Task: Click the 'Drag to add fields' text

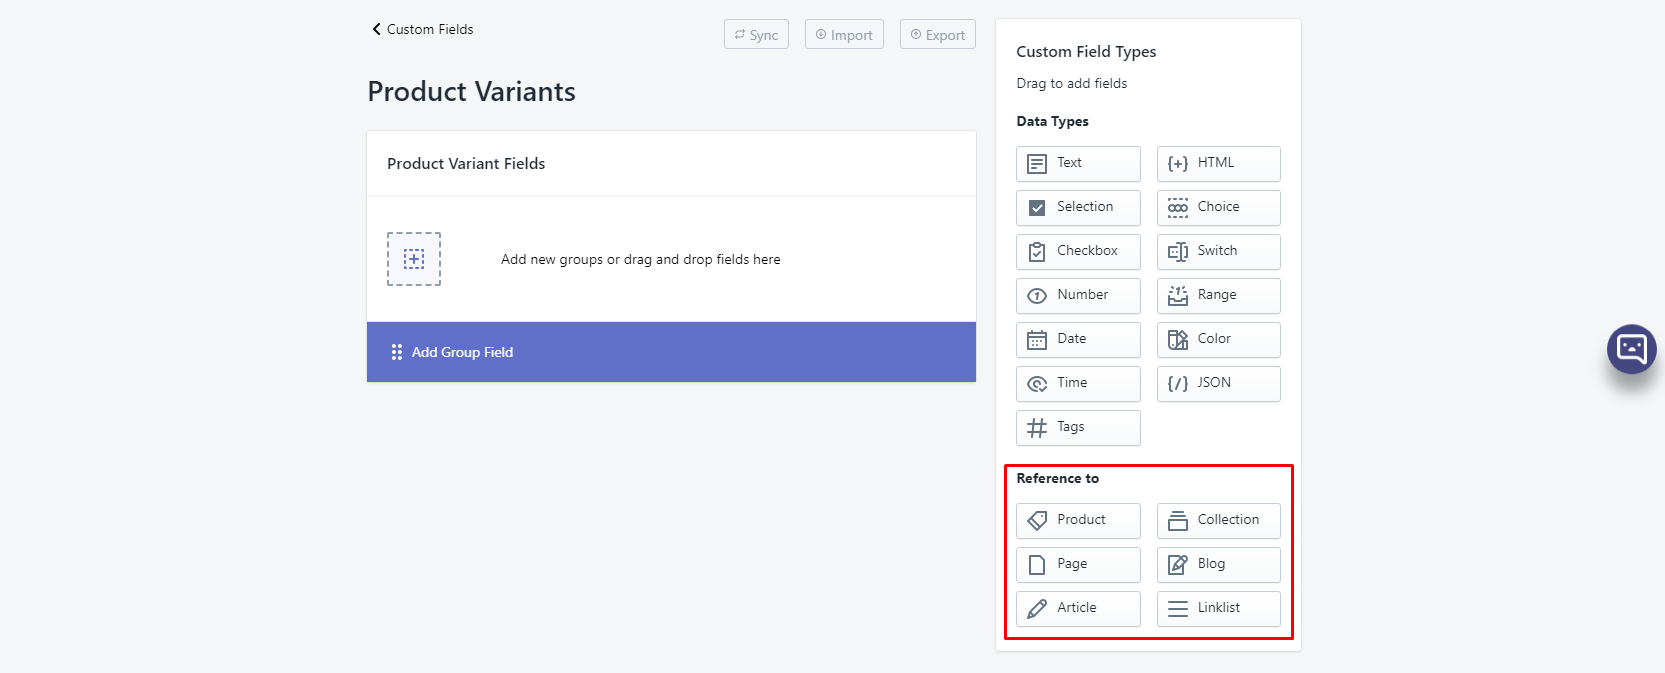Action: (1071, 83)
